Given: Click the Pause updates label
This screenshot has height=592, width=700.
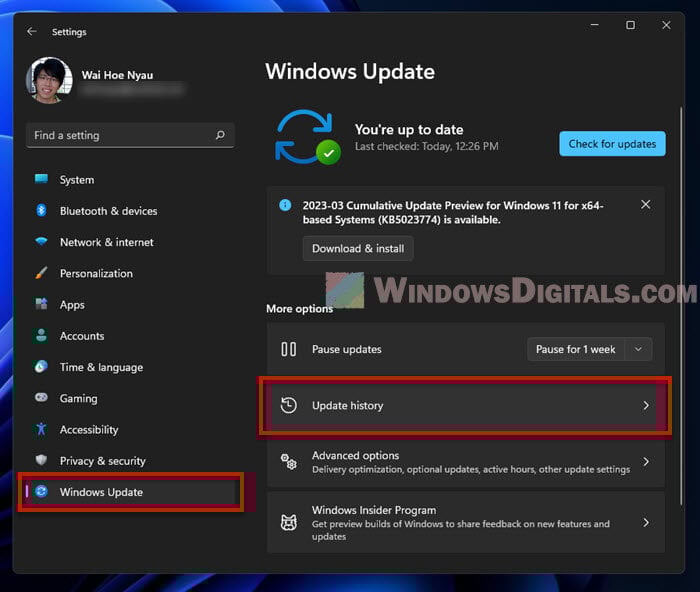Looking at the screenshot, I should pos(346,349).
